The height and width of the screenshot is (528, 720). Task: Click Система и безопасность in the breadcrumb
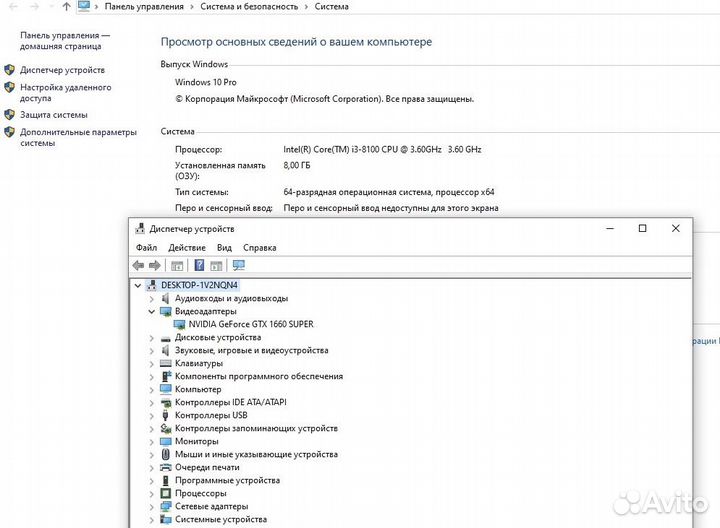click(249, 6)
